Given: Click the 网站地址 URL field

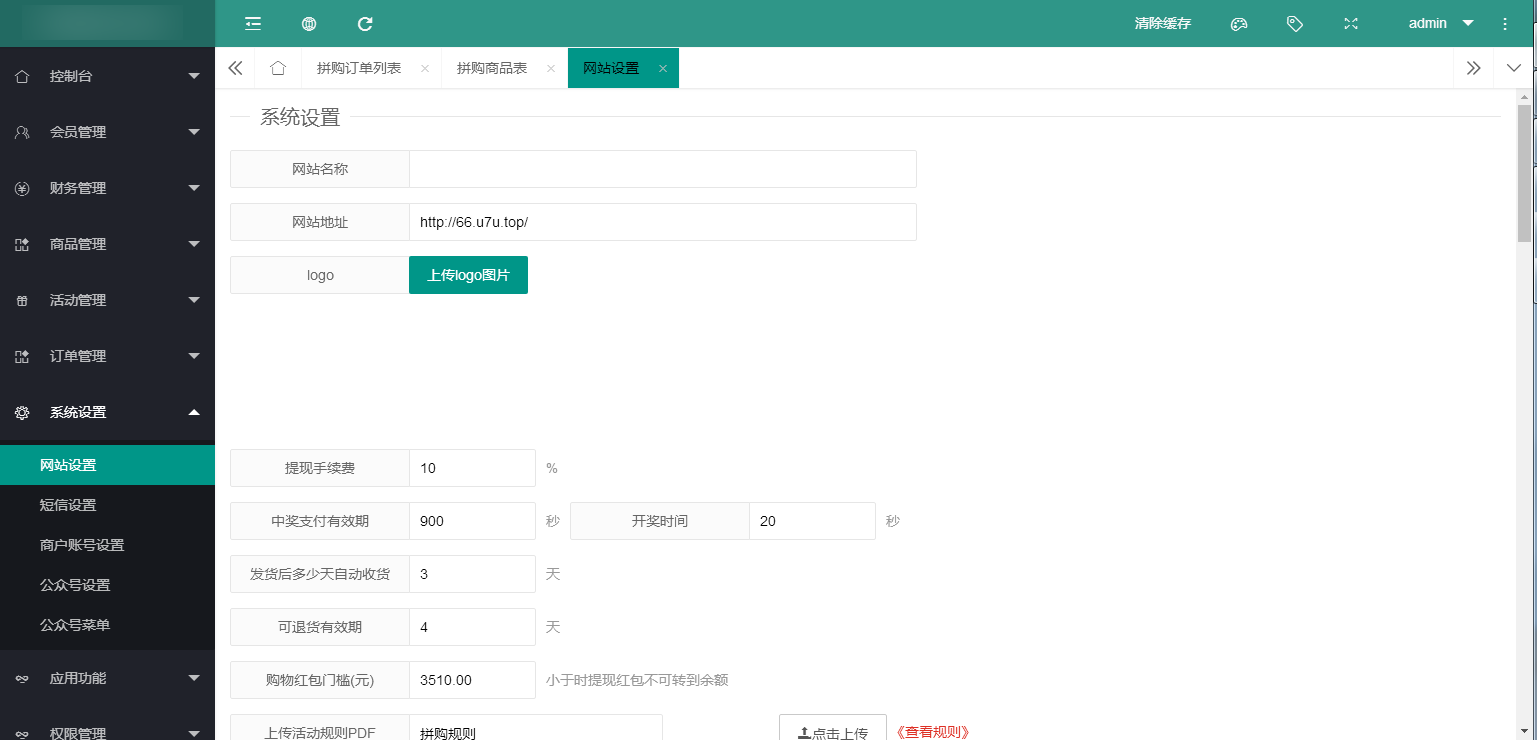Looking at the screenshot, I should (663, 222).
